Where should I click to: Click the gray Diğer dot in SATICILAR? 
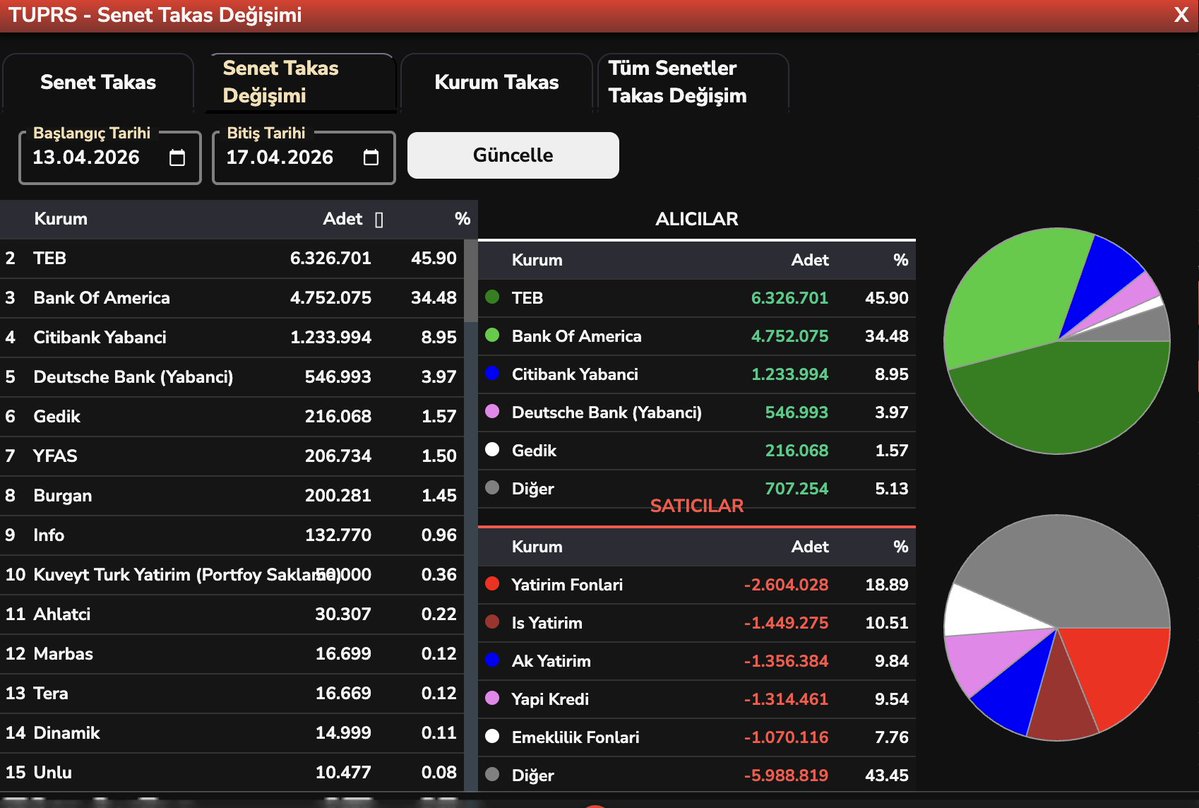(x=492, y=774)
